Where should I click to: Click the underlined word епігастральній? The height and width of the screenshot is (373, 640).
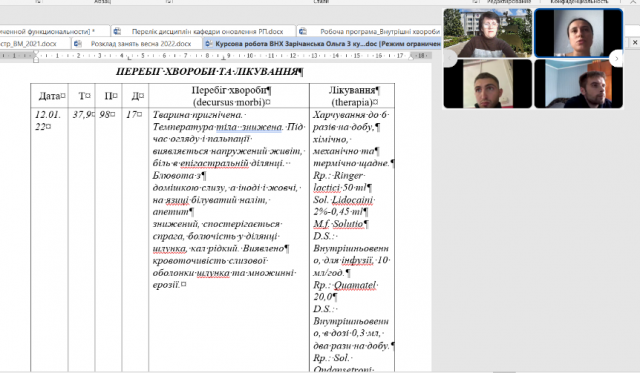(214, 163)
